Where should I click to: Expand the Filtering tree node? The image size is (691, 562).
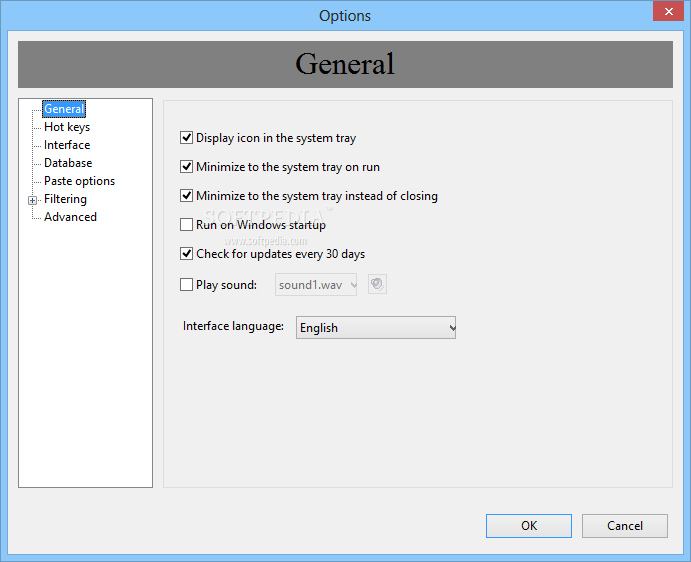click(x=33, y=200)
